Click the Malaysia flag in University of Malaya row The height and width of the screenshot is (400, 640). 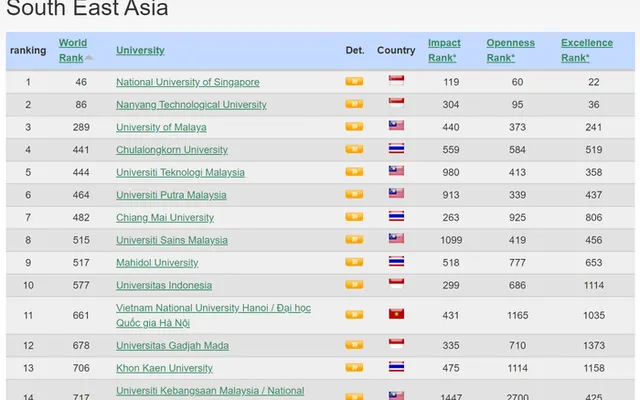click(396, 125)
